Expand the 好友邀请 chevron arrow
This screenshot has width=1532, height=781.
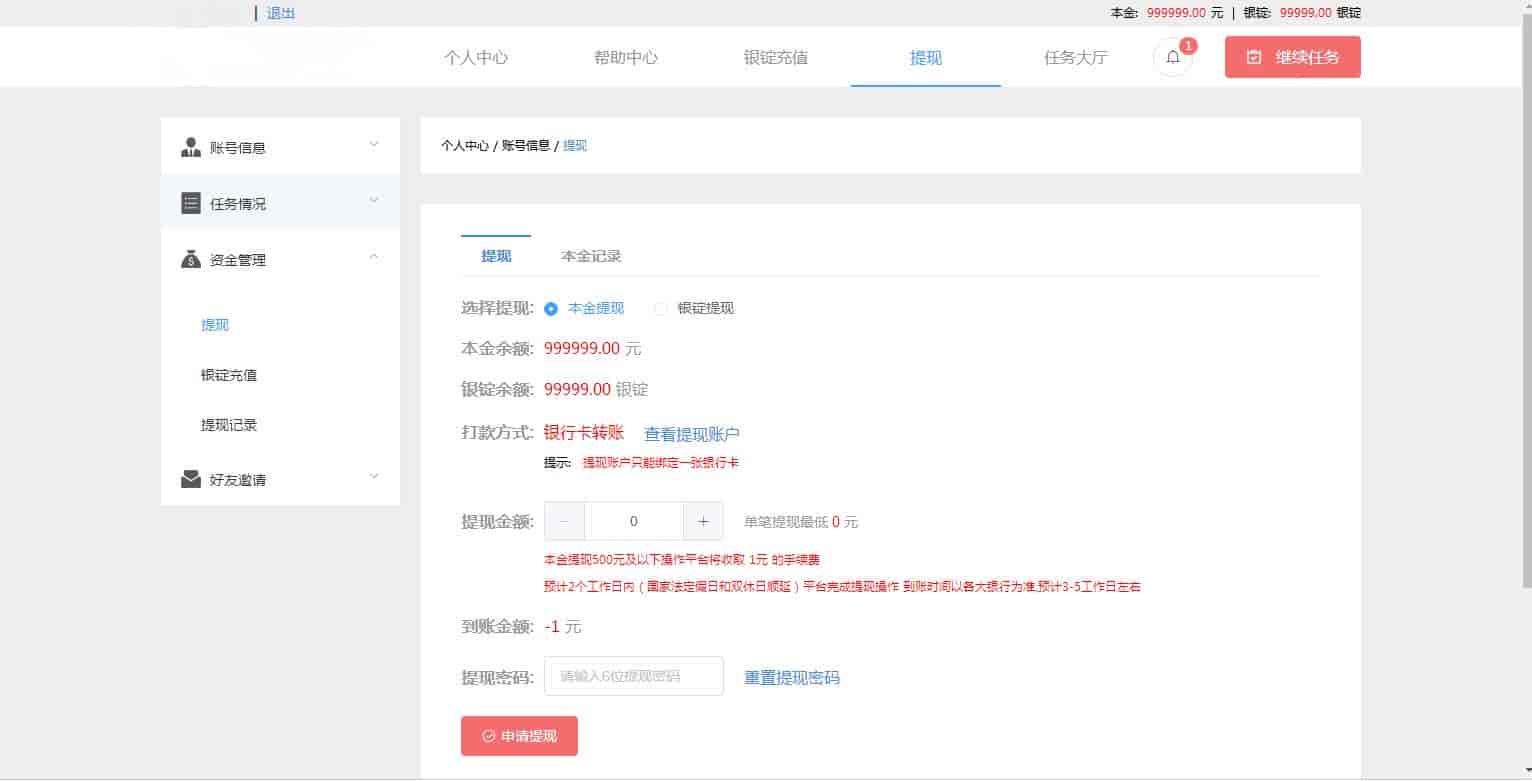(x=374, y=477)
